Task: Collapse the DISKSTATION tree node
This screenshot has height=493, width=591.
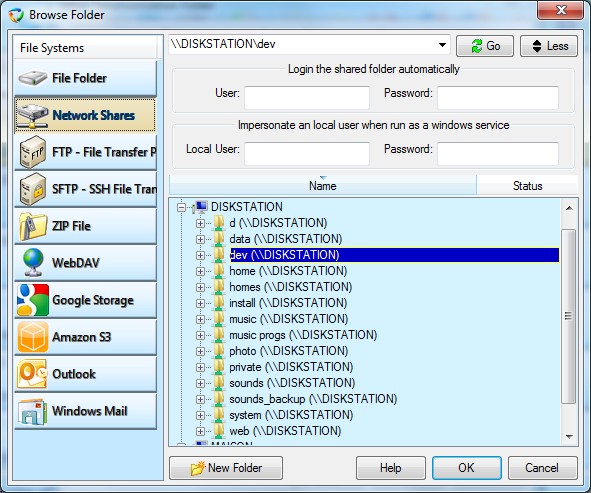Action: [182, 207]
